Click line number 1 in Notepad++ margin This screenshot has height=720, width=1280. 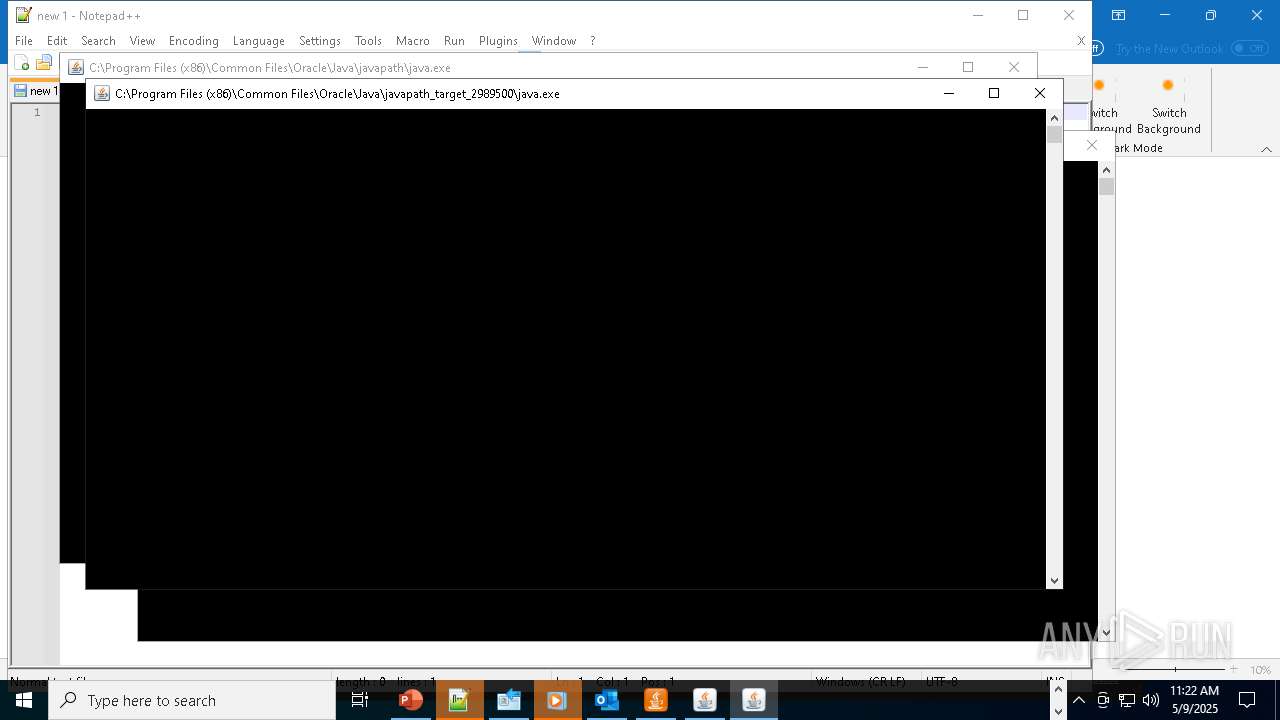tap(37, 112)
